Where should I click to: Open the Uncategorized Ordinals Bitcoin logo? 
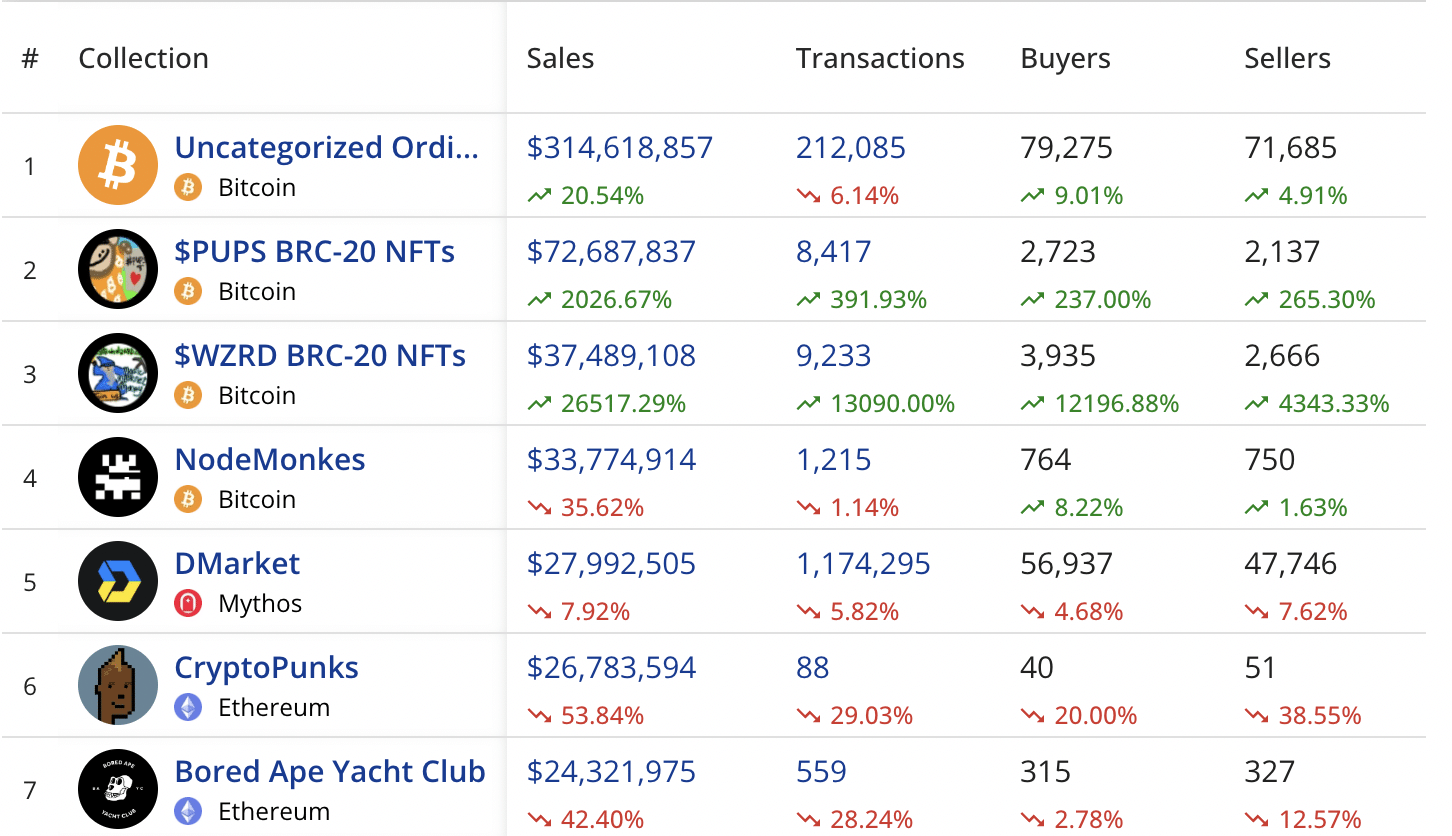118,165
